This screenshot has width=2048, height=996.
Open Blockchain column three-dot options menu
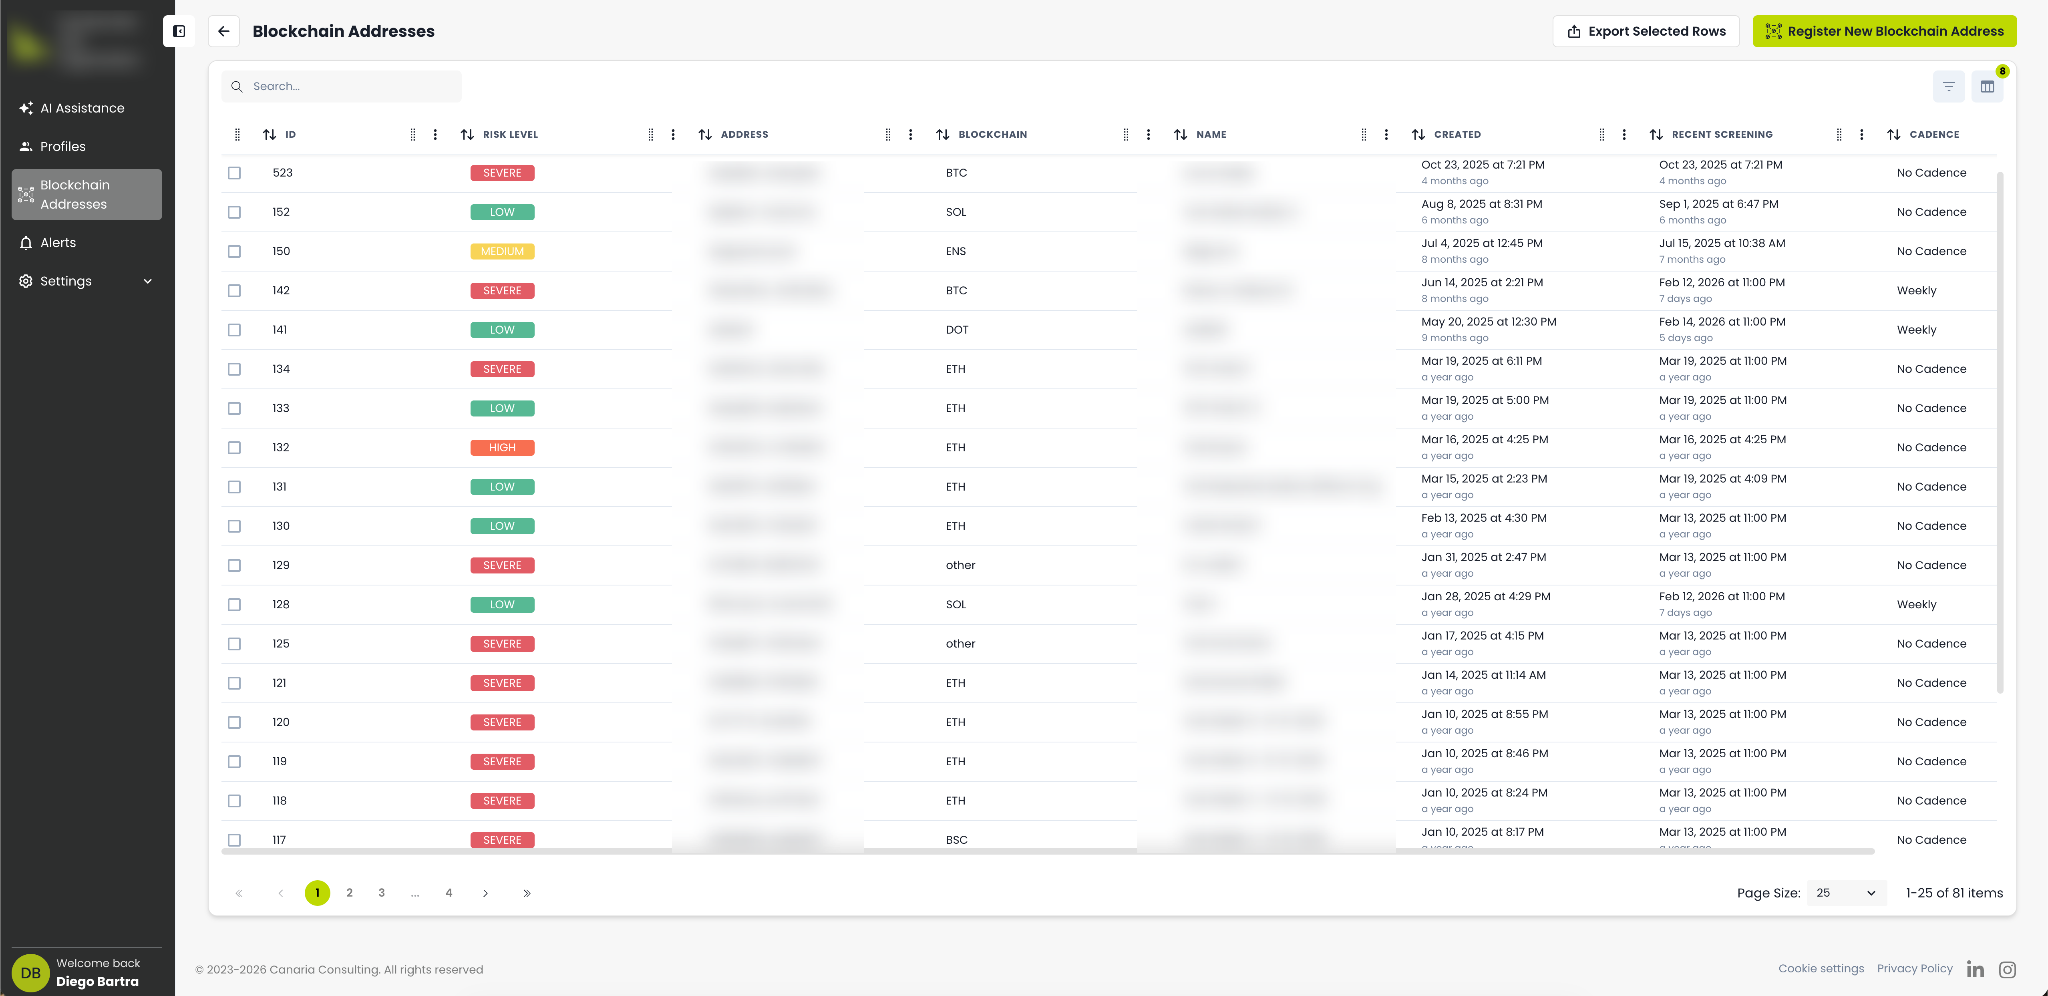point(1148,135)
